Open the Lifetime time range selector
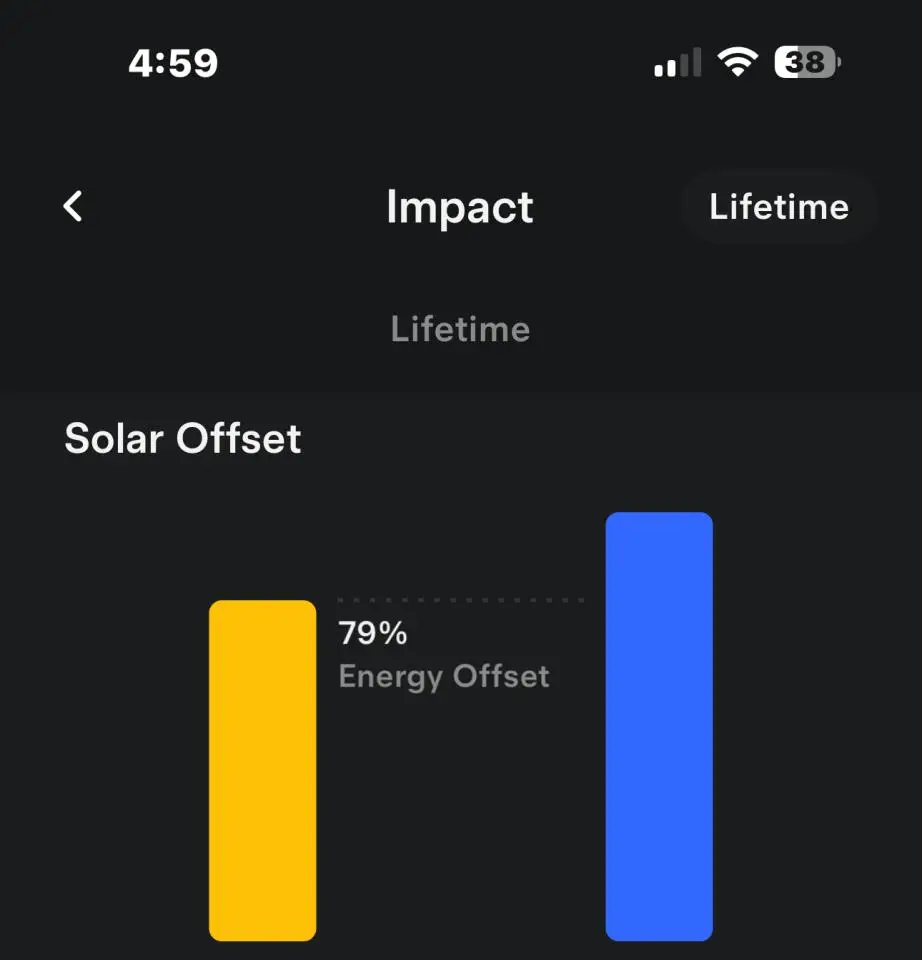 [x=778, y=207]
